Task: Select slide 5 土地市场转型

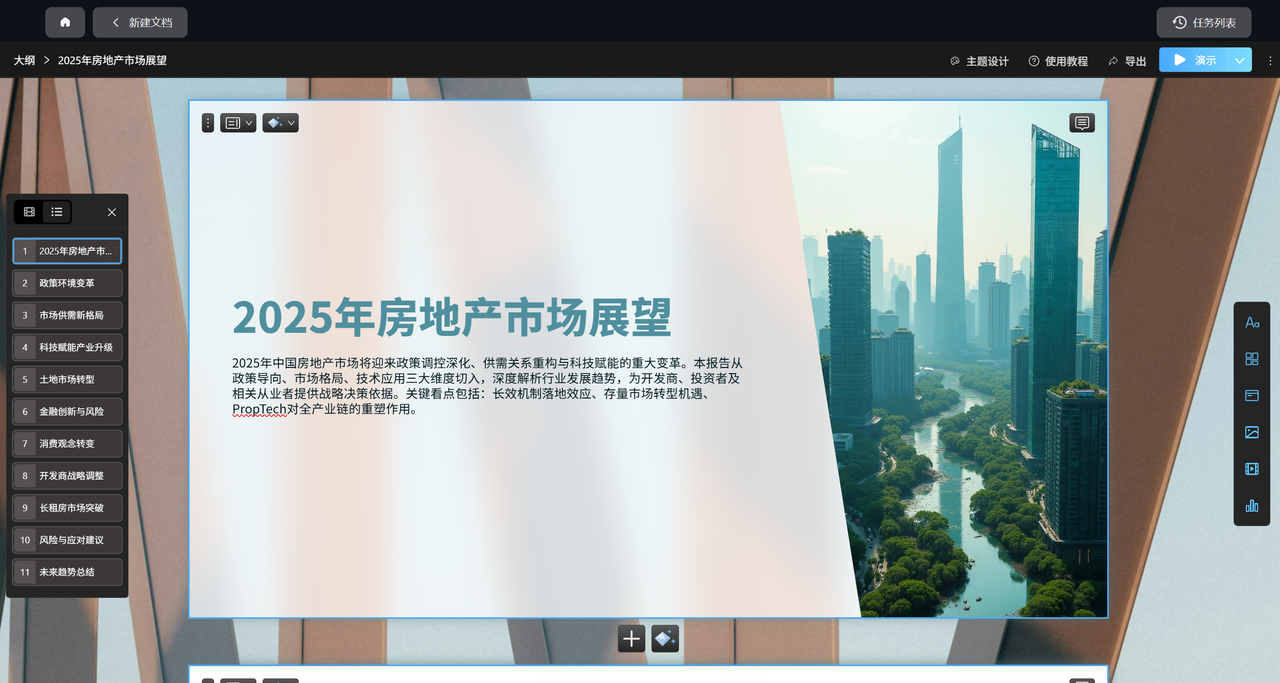Action: pos(67,379)
